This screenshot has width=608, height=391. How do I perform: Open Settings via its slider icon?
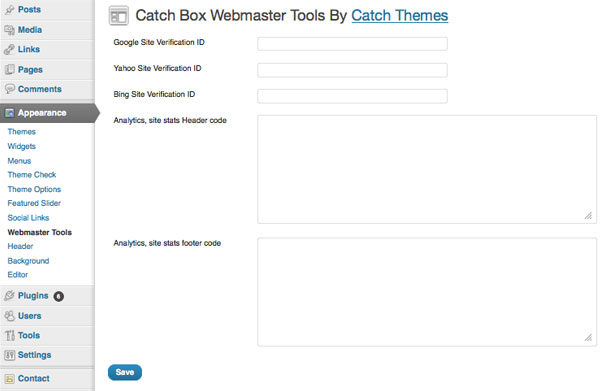pos(9,355)
